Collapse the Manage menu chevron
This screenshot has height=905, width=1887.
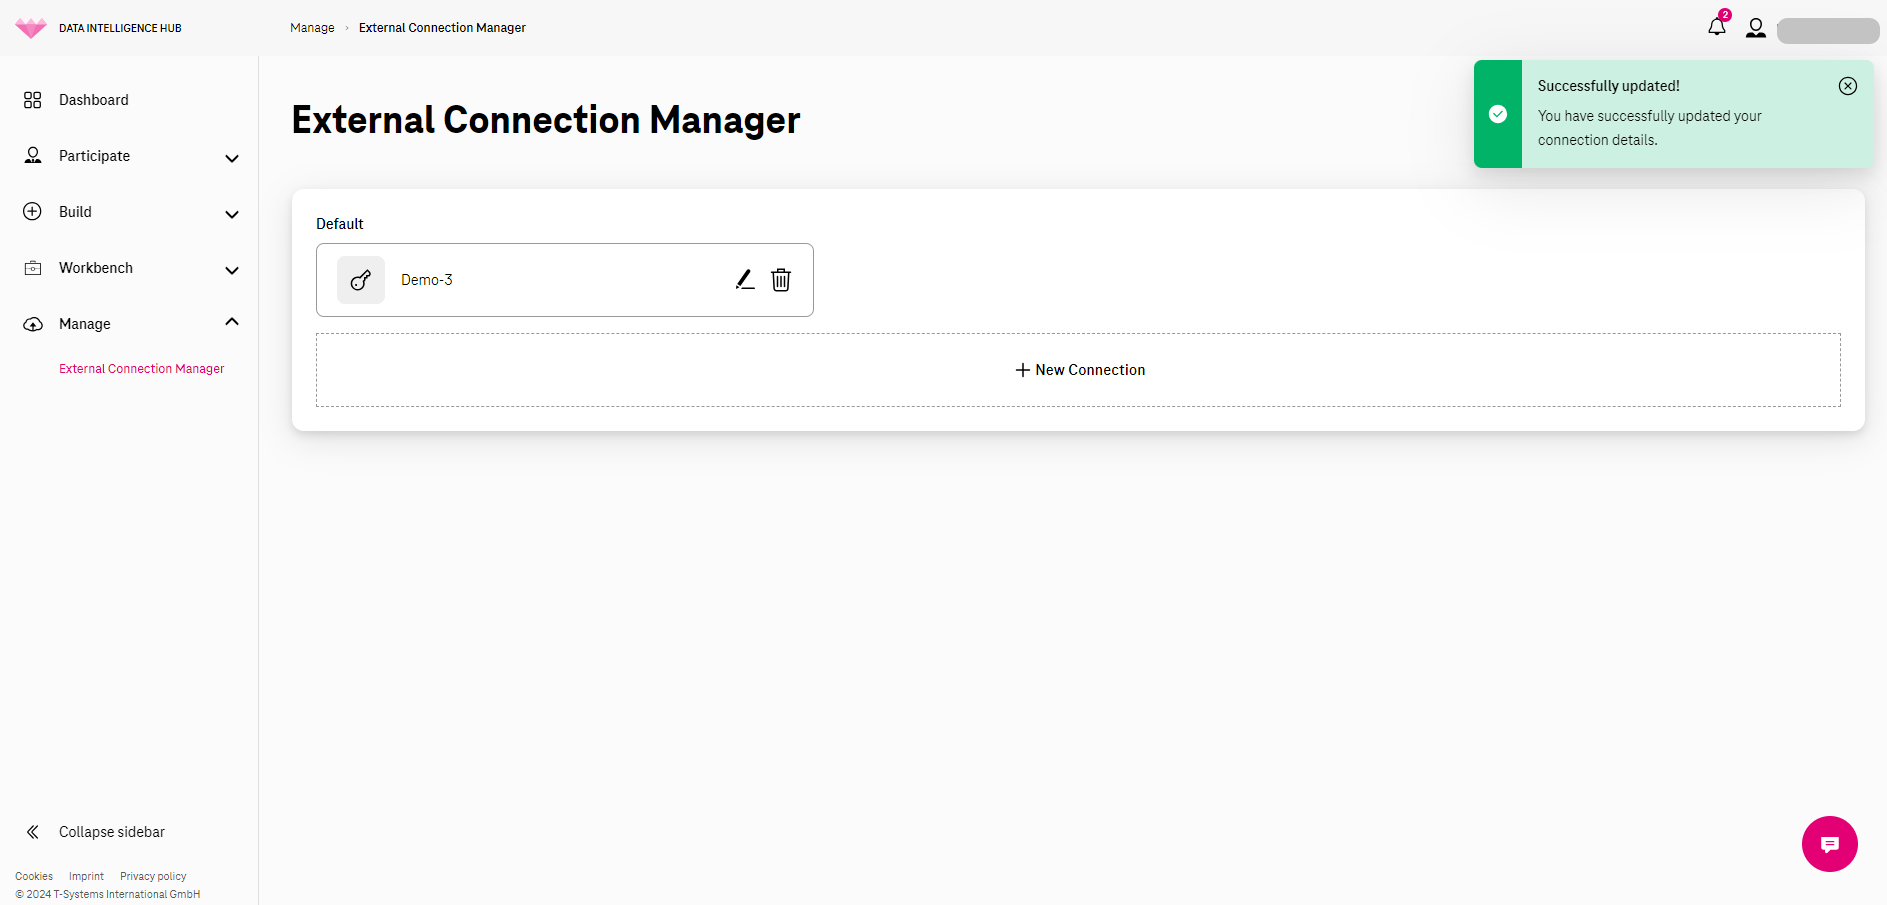(x=232, y=322)
